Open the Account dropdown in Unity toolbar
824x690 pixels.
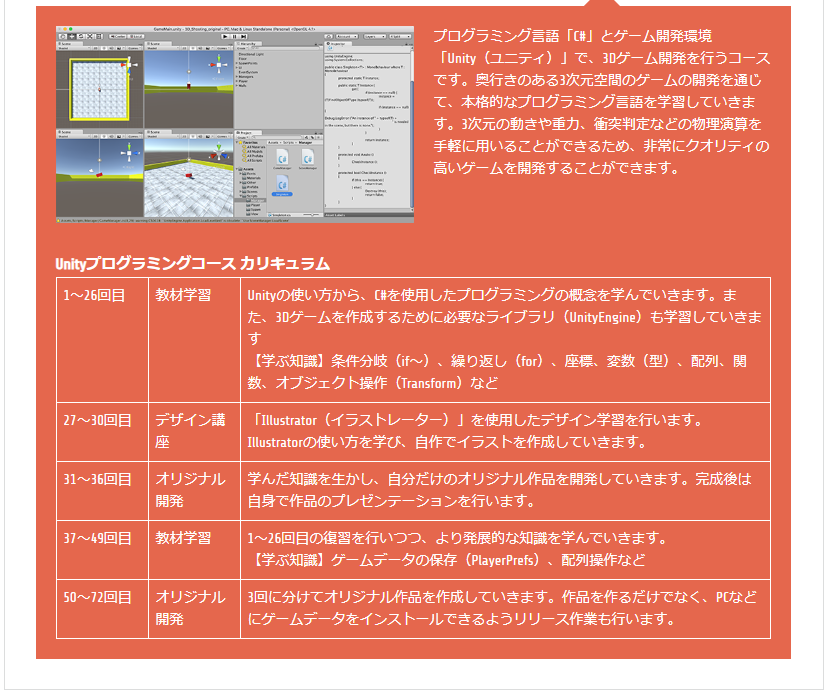(x=347, y=36)
